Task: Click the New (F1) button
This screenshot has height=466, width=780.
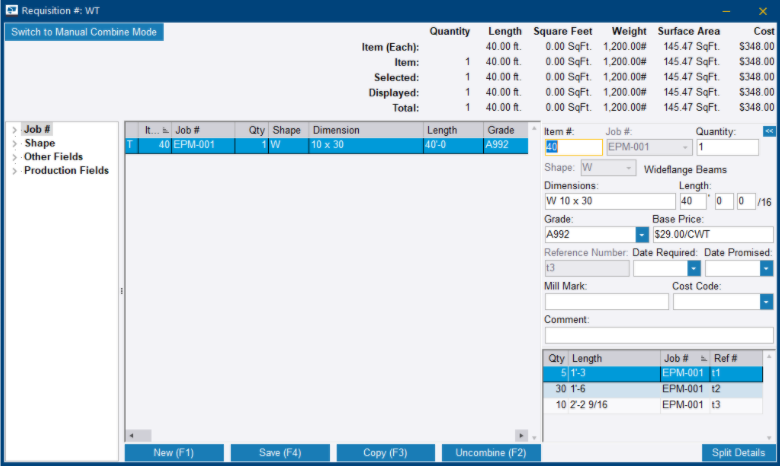Action: tap(174, 453)
